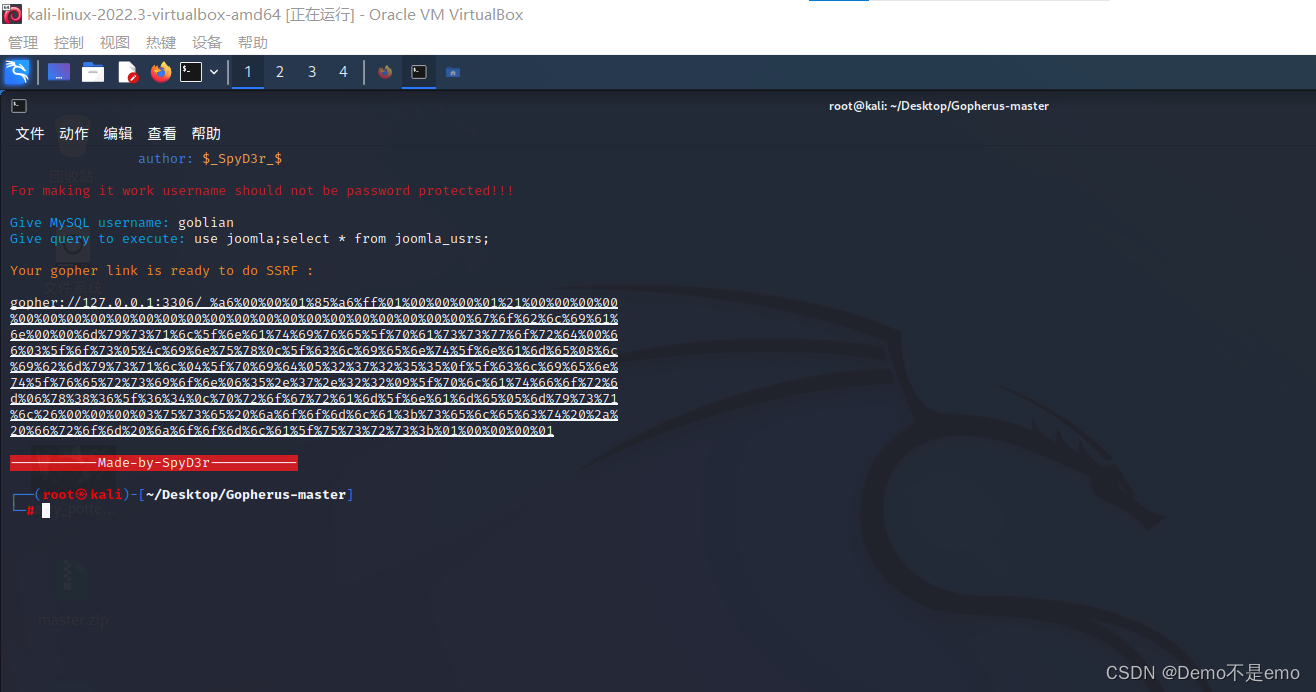This screenshot has width=1316, height=692.
Task: Open VirtualBox 热键 menu
Action: pos(161,43)
